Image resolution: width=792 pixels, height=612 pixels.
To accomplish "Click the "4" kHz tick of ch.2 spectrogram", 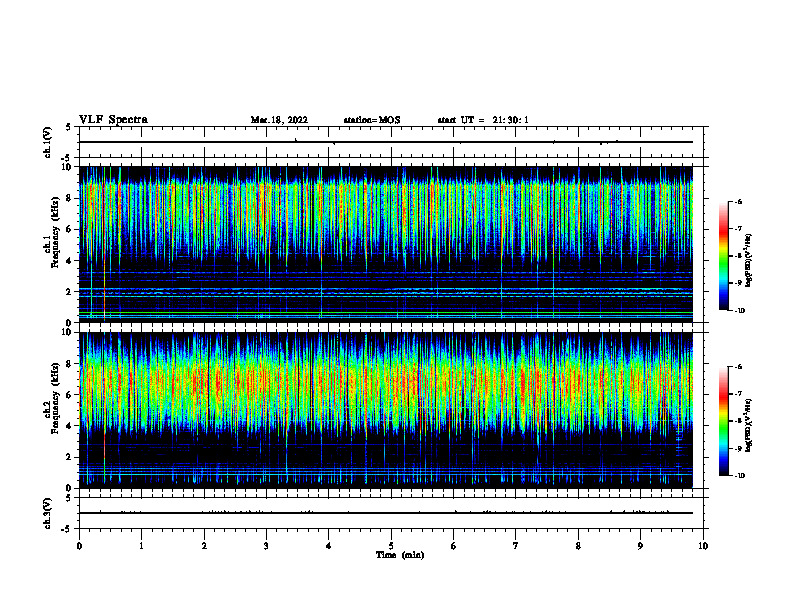I will pyautogui.click(x=69, y=426).
